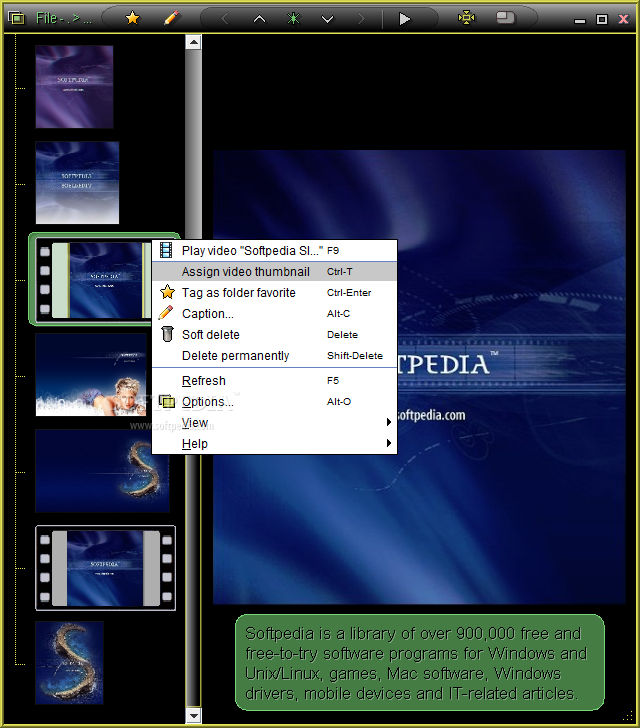The height and width of the screenshot is (728, 640).
Task: Go to next image with right arrow
Action: tap(361, 19)
